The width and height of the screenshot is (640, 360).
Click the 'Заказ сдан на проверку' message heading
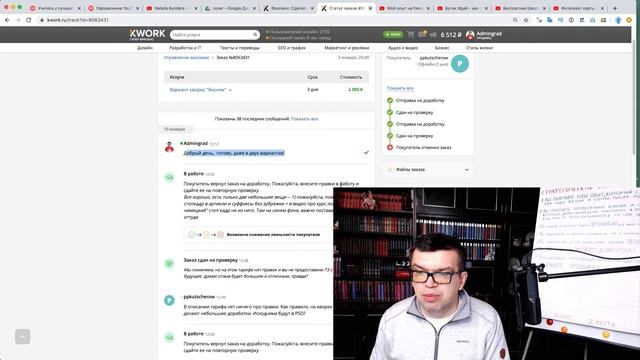coord(210,260)
